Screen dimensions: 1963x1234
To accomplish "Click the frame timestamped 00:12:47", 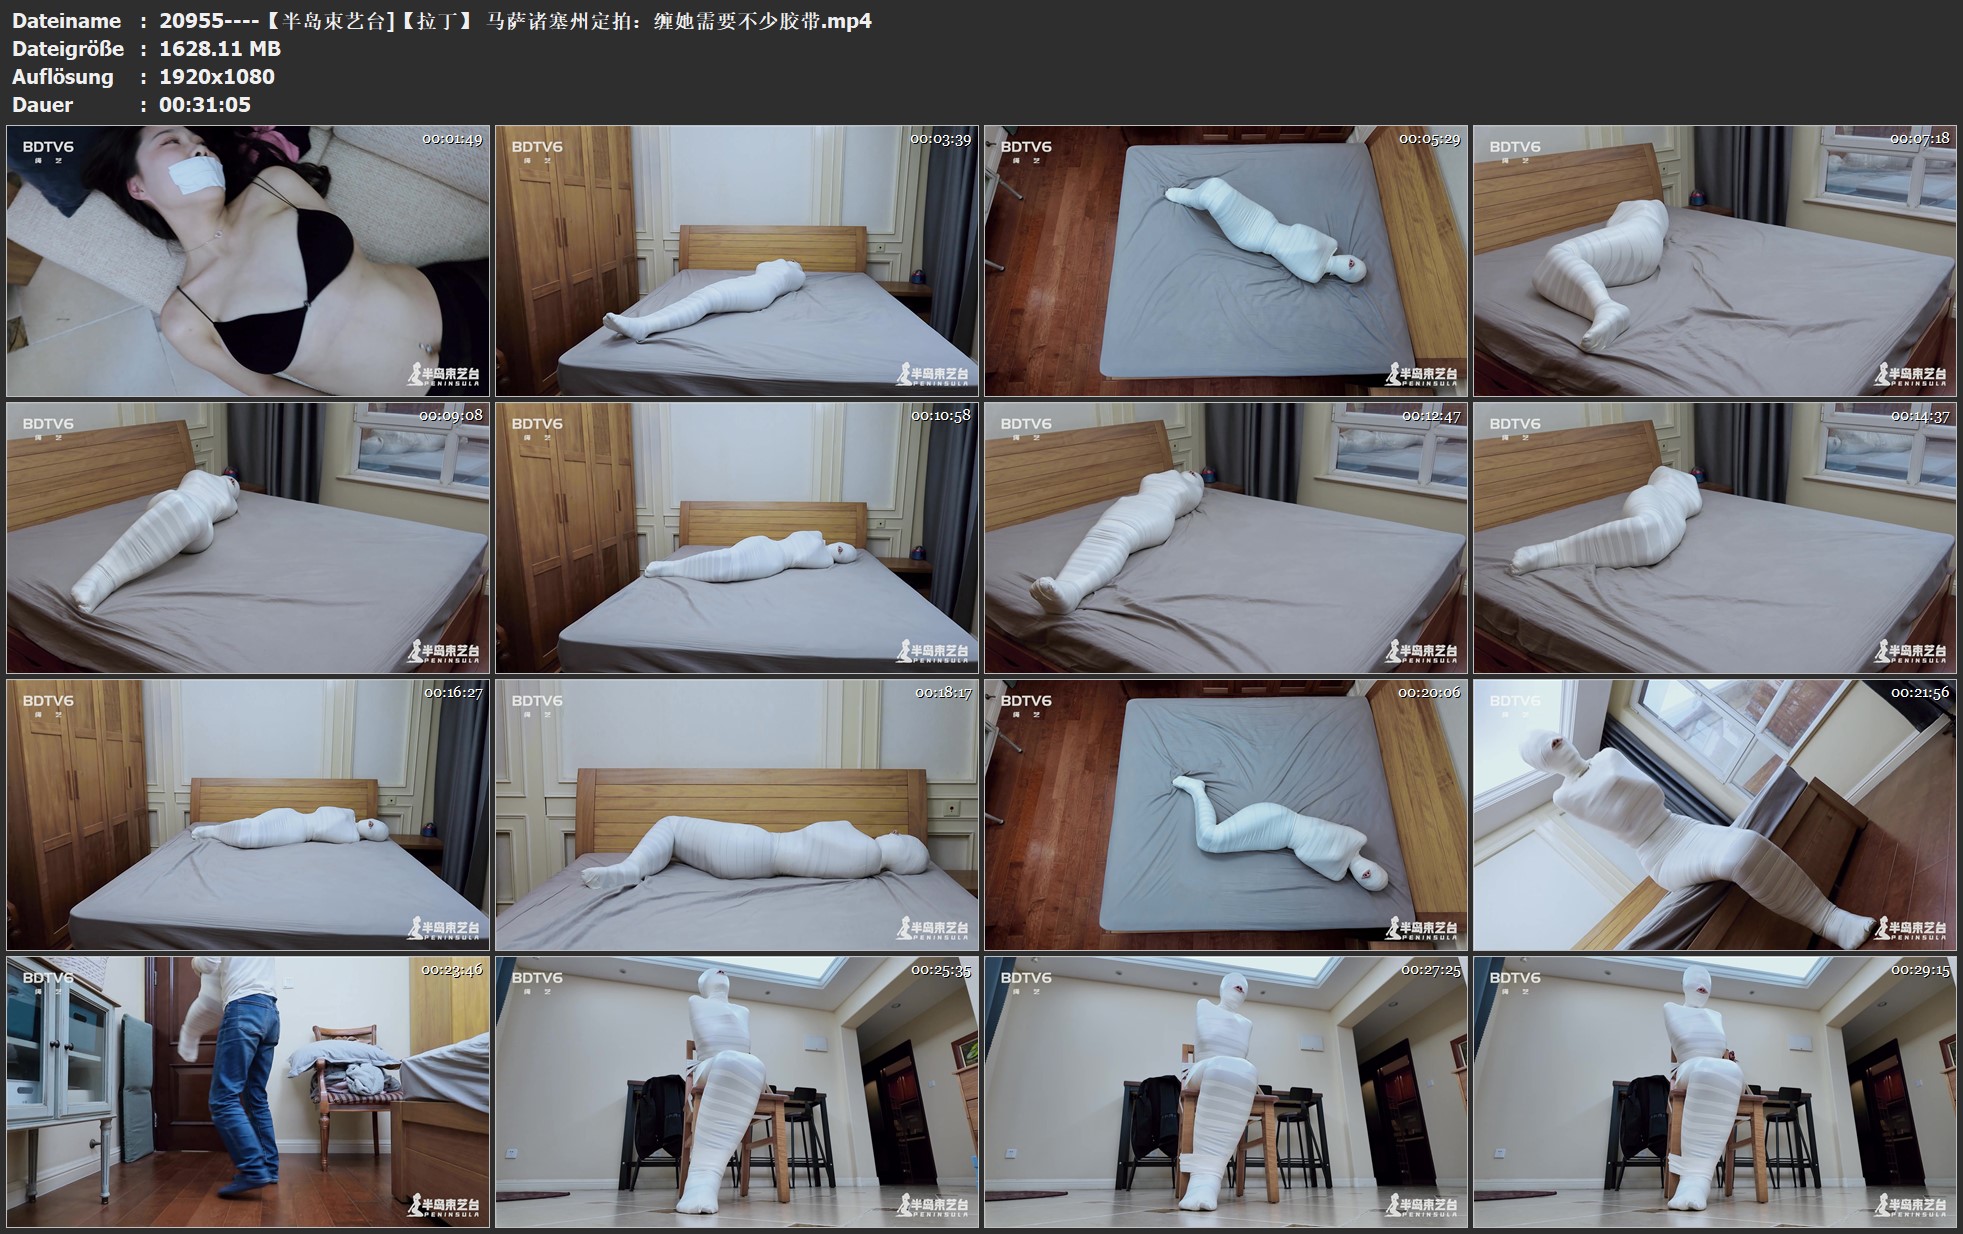I will click(1226, 538).
